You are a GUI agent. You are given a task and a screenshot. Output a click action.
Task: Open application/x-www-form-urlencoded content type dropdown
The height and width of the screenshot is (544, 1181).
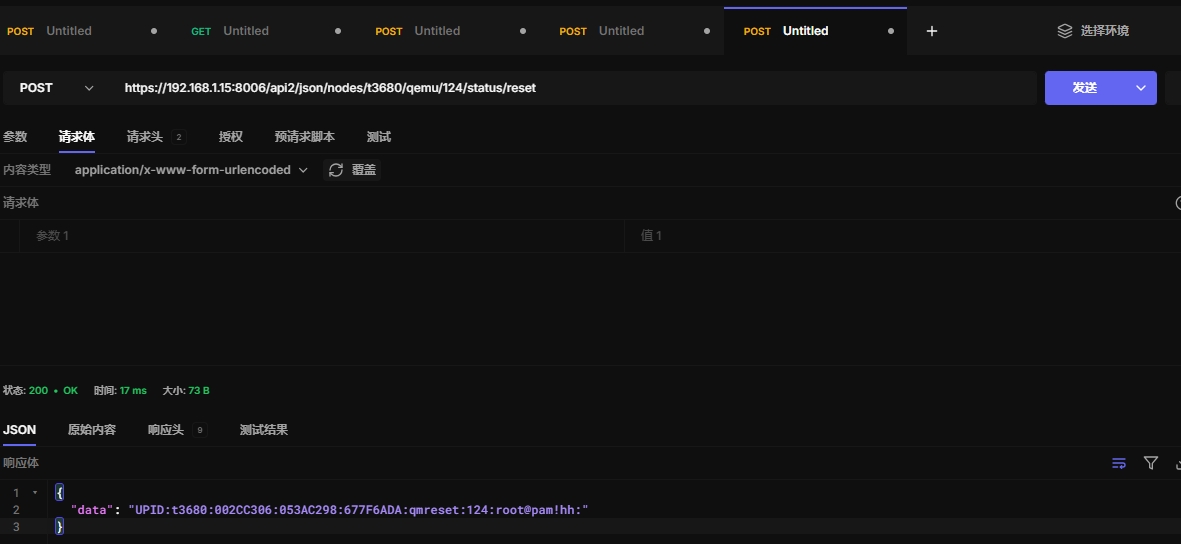191,170
